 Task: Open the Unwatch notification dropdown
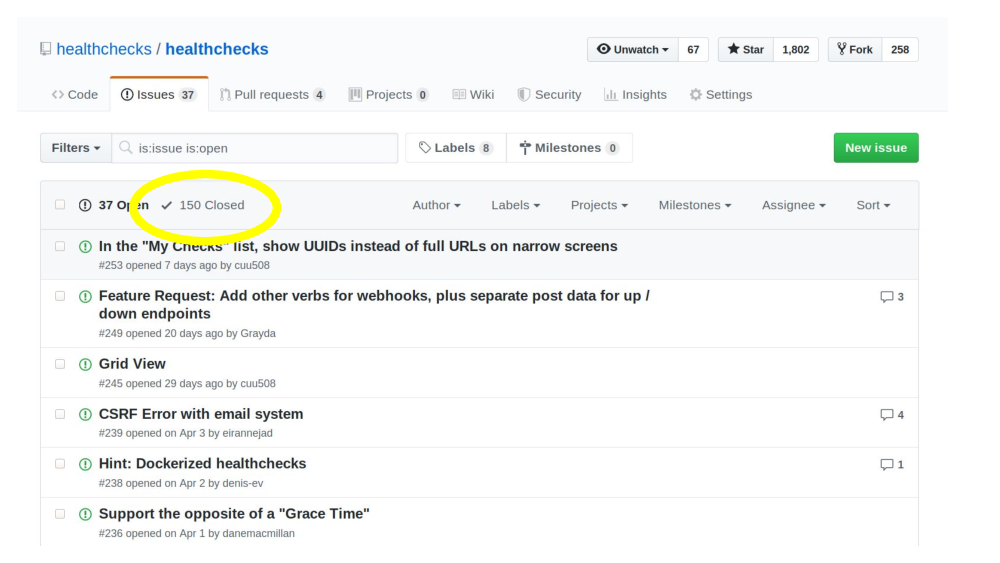pos(633,49)
